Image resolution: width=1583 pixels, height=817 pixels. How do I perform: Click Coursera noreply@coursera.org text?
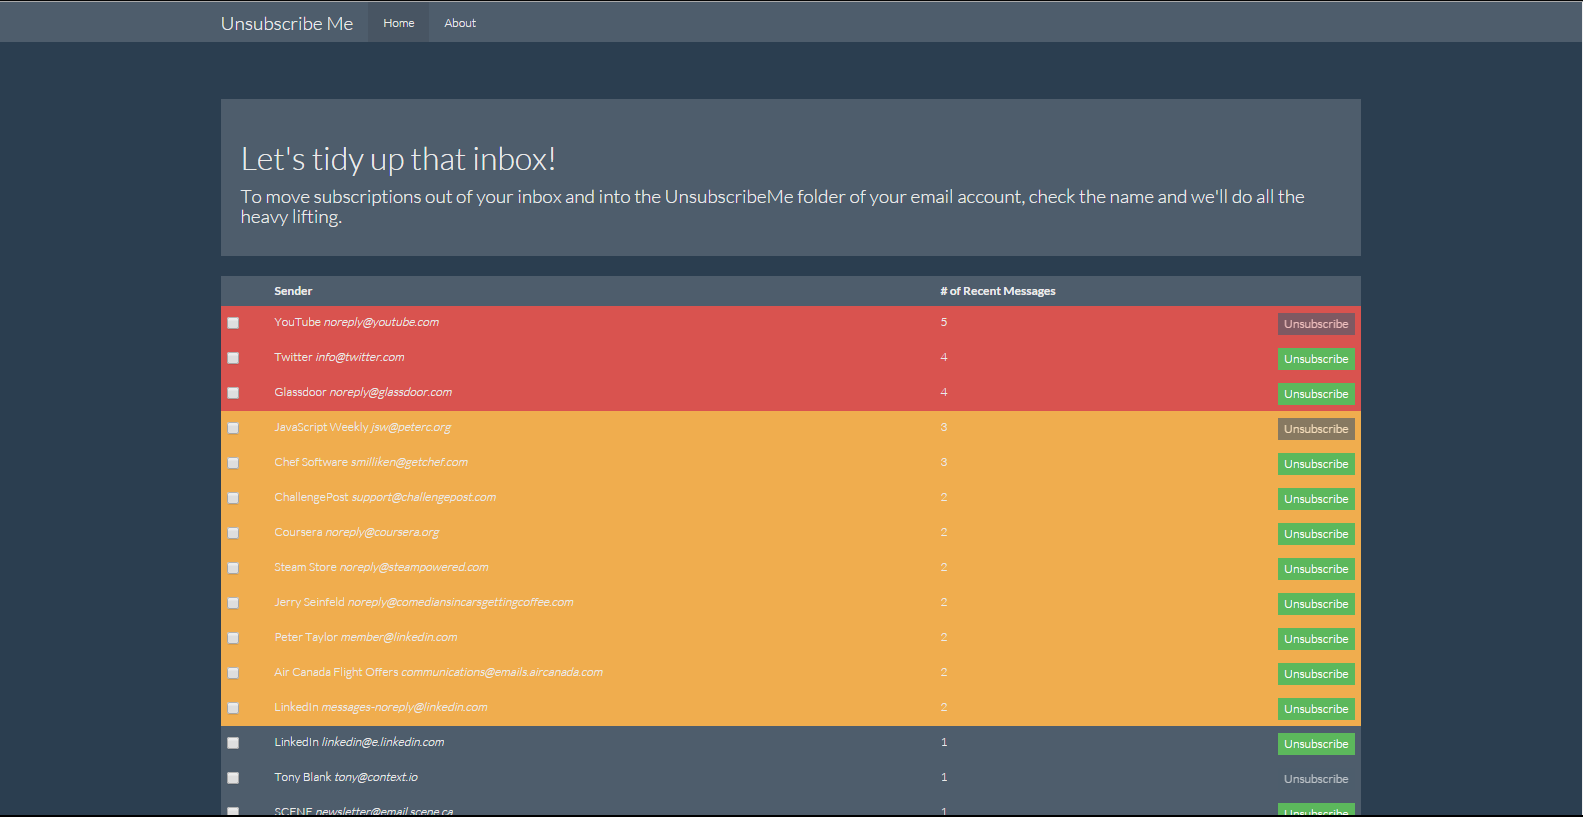tap(357, 532)
